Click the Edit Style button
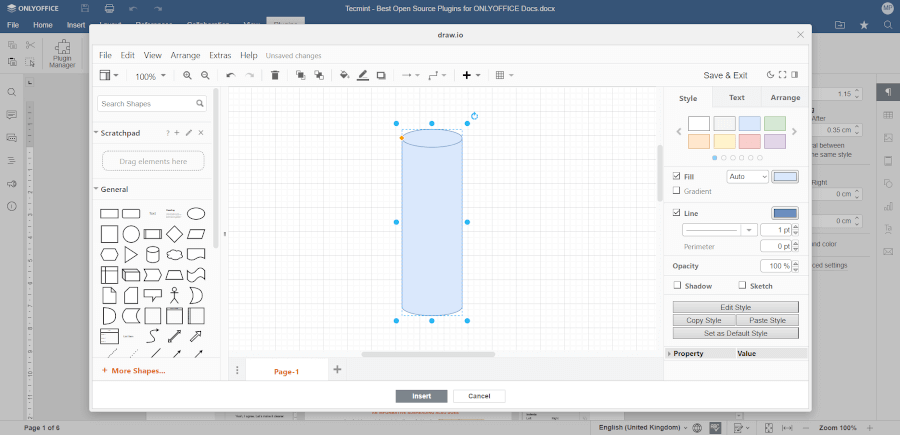The image size is (900, 435). coord(735,307)
